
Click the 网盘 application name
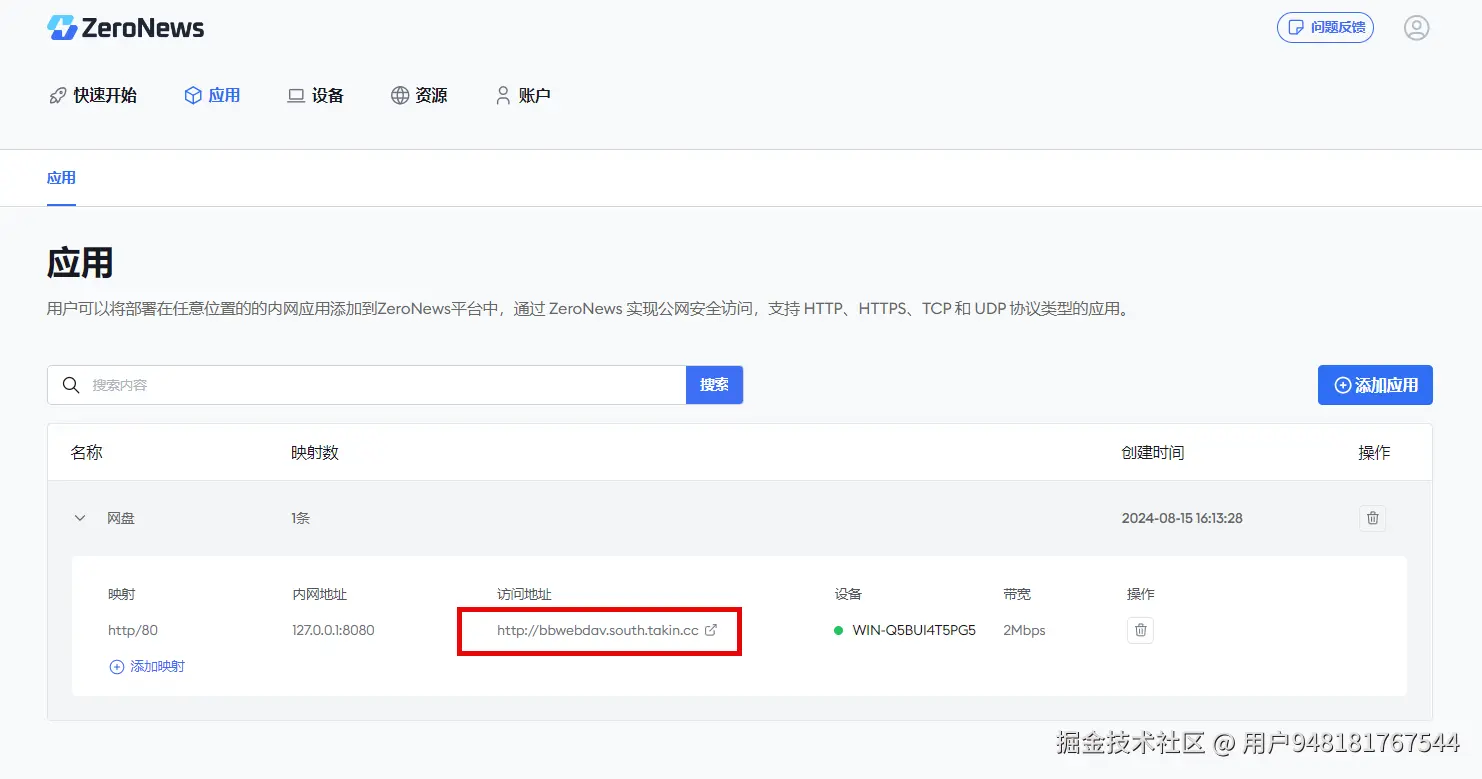121,518
